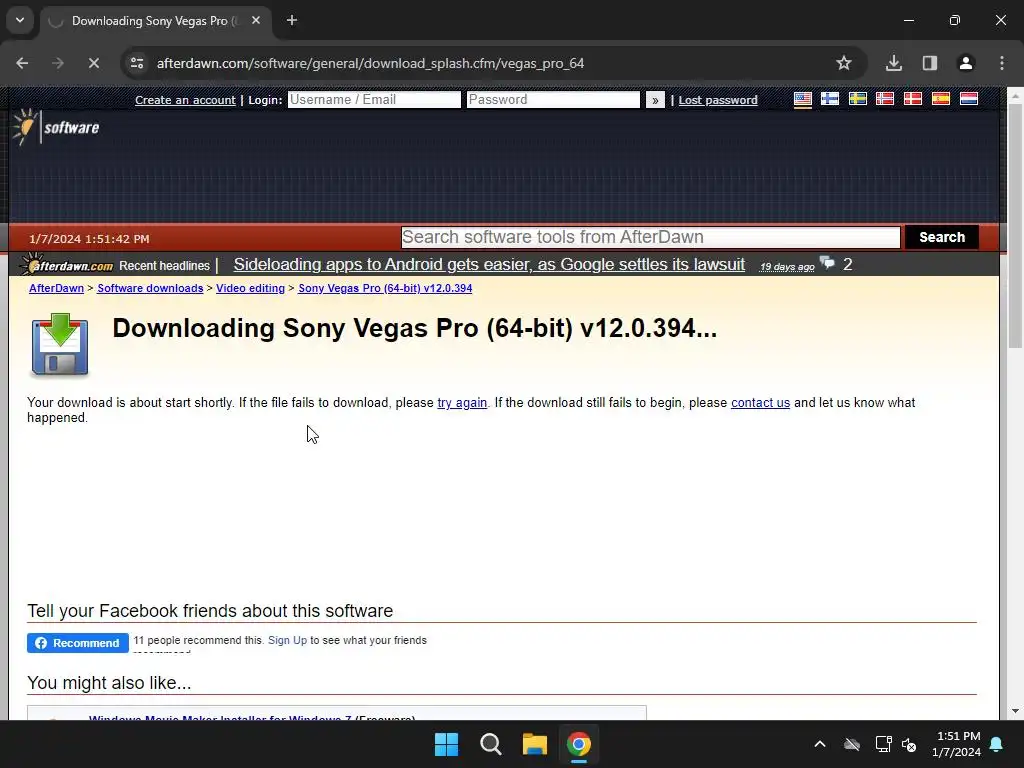Open site information icon in the address bar
The height and width of the screenshot is (768, 1024).
click(137, 63)
